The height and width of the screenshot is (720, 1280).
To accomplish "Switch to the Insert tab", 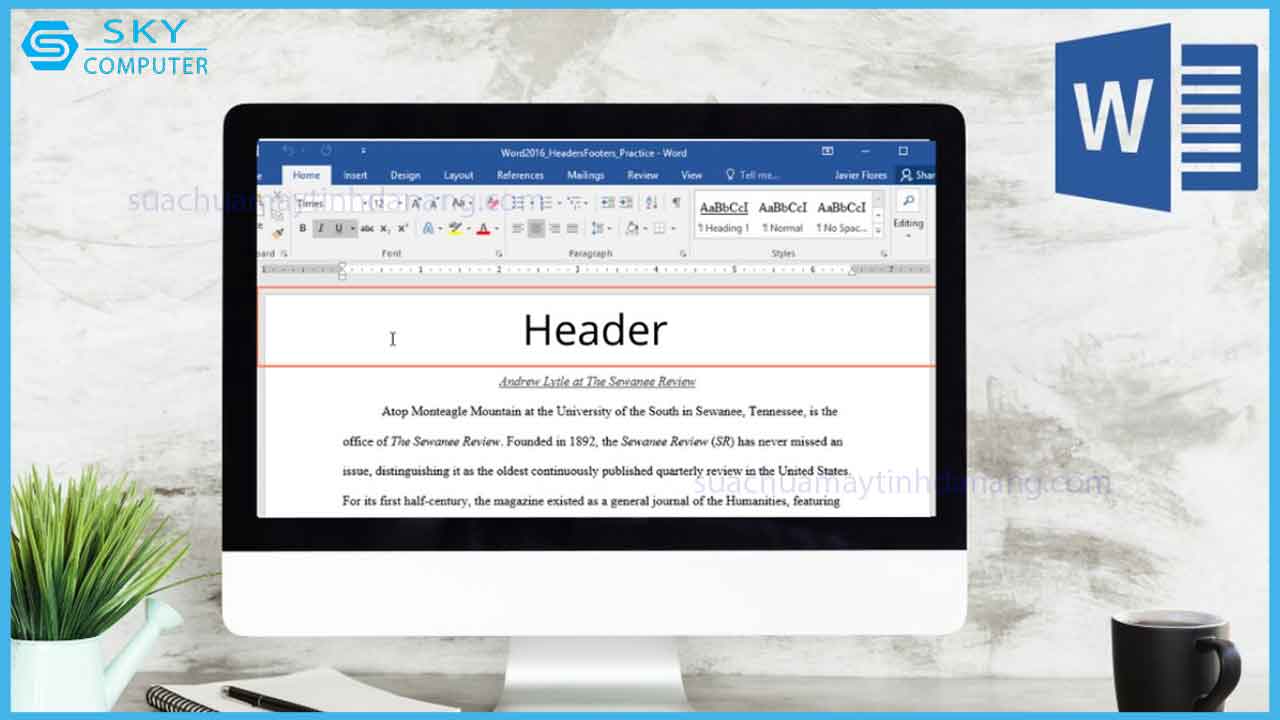I will click(355, 175).
